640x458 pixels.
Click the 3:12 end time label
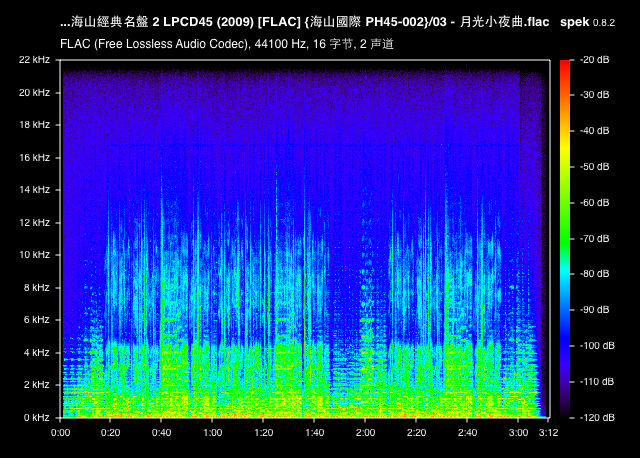pos(548,433)
